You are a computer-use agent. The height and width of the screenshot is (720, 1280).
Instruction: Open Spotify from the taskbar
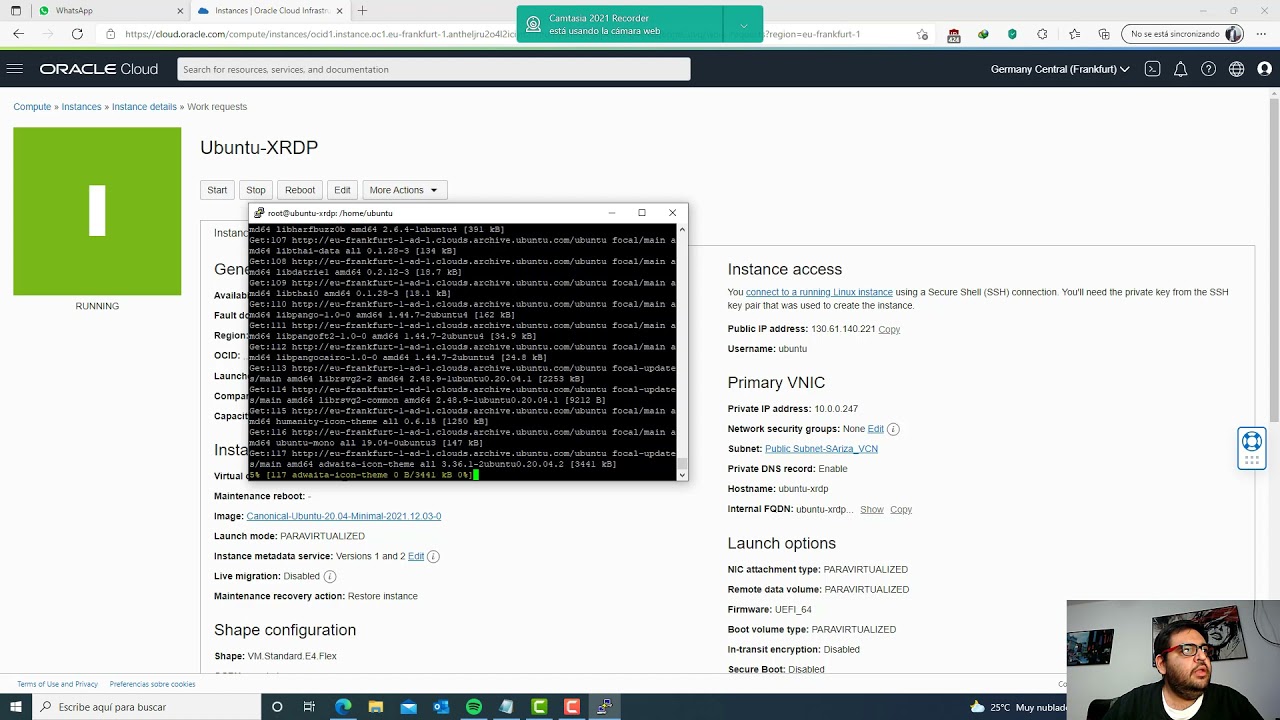473,707
